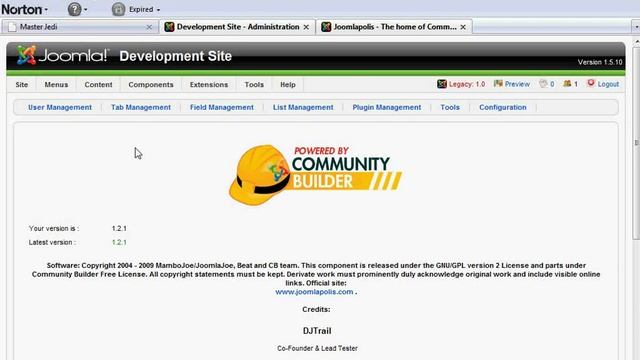This screenshot has width=640, height=360.
Task: Click the Legacy: 1.0 status text
Action: [467, 84]
